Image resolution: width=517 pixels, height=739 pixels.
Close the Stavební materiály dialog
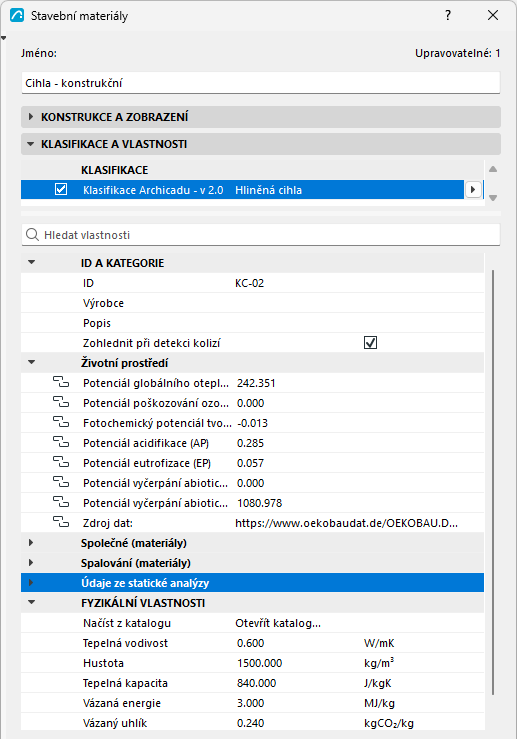click(493, 15)
